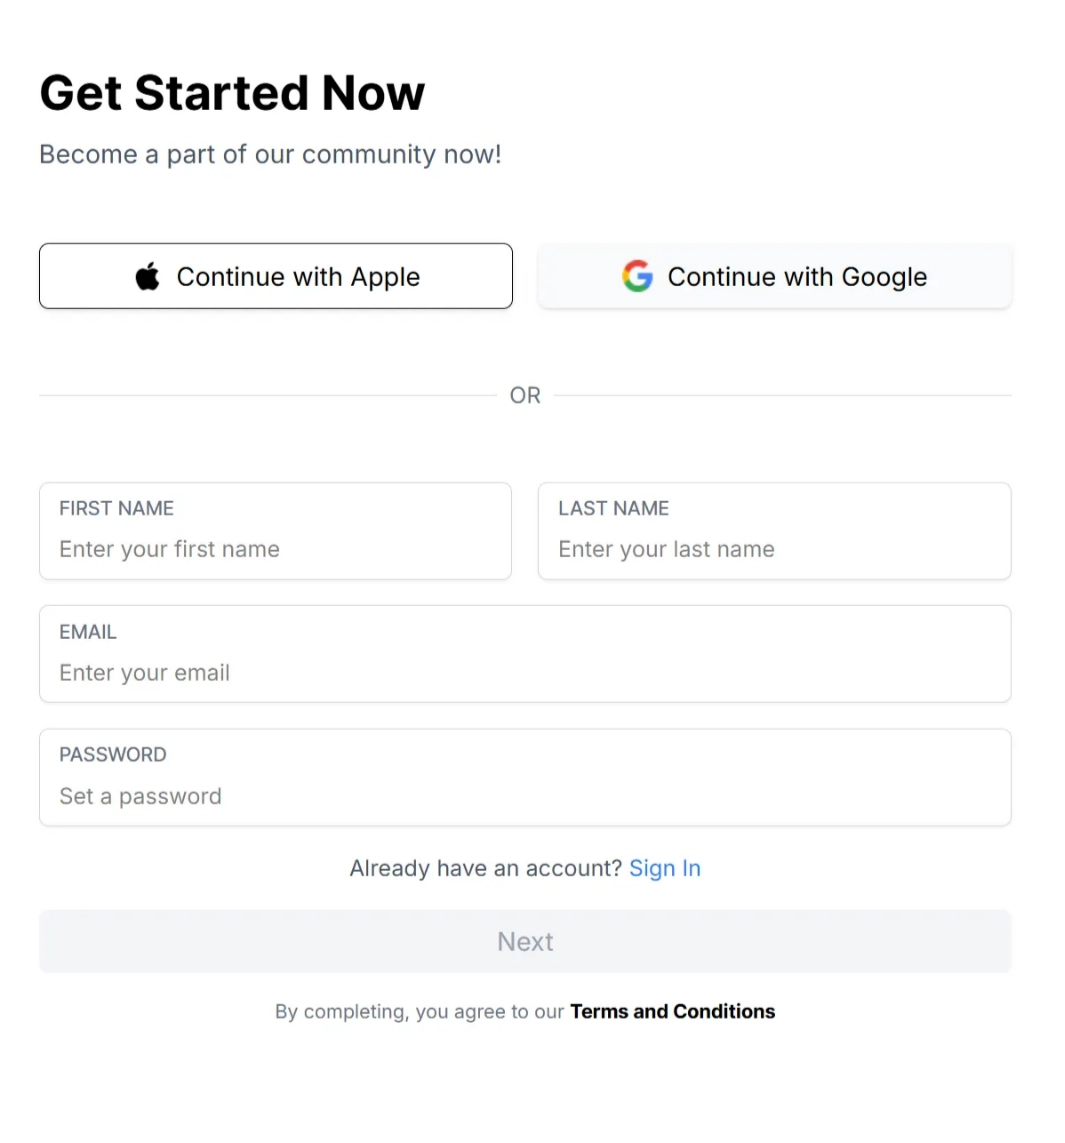This screenshot has height=1143, width=1065.
Task: Focus the "Enter your first name" field
Action: tap(275, 549)
